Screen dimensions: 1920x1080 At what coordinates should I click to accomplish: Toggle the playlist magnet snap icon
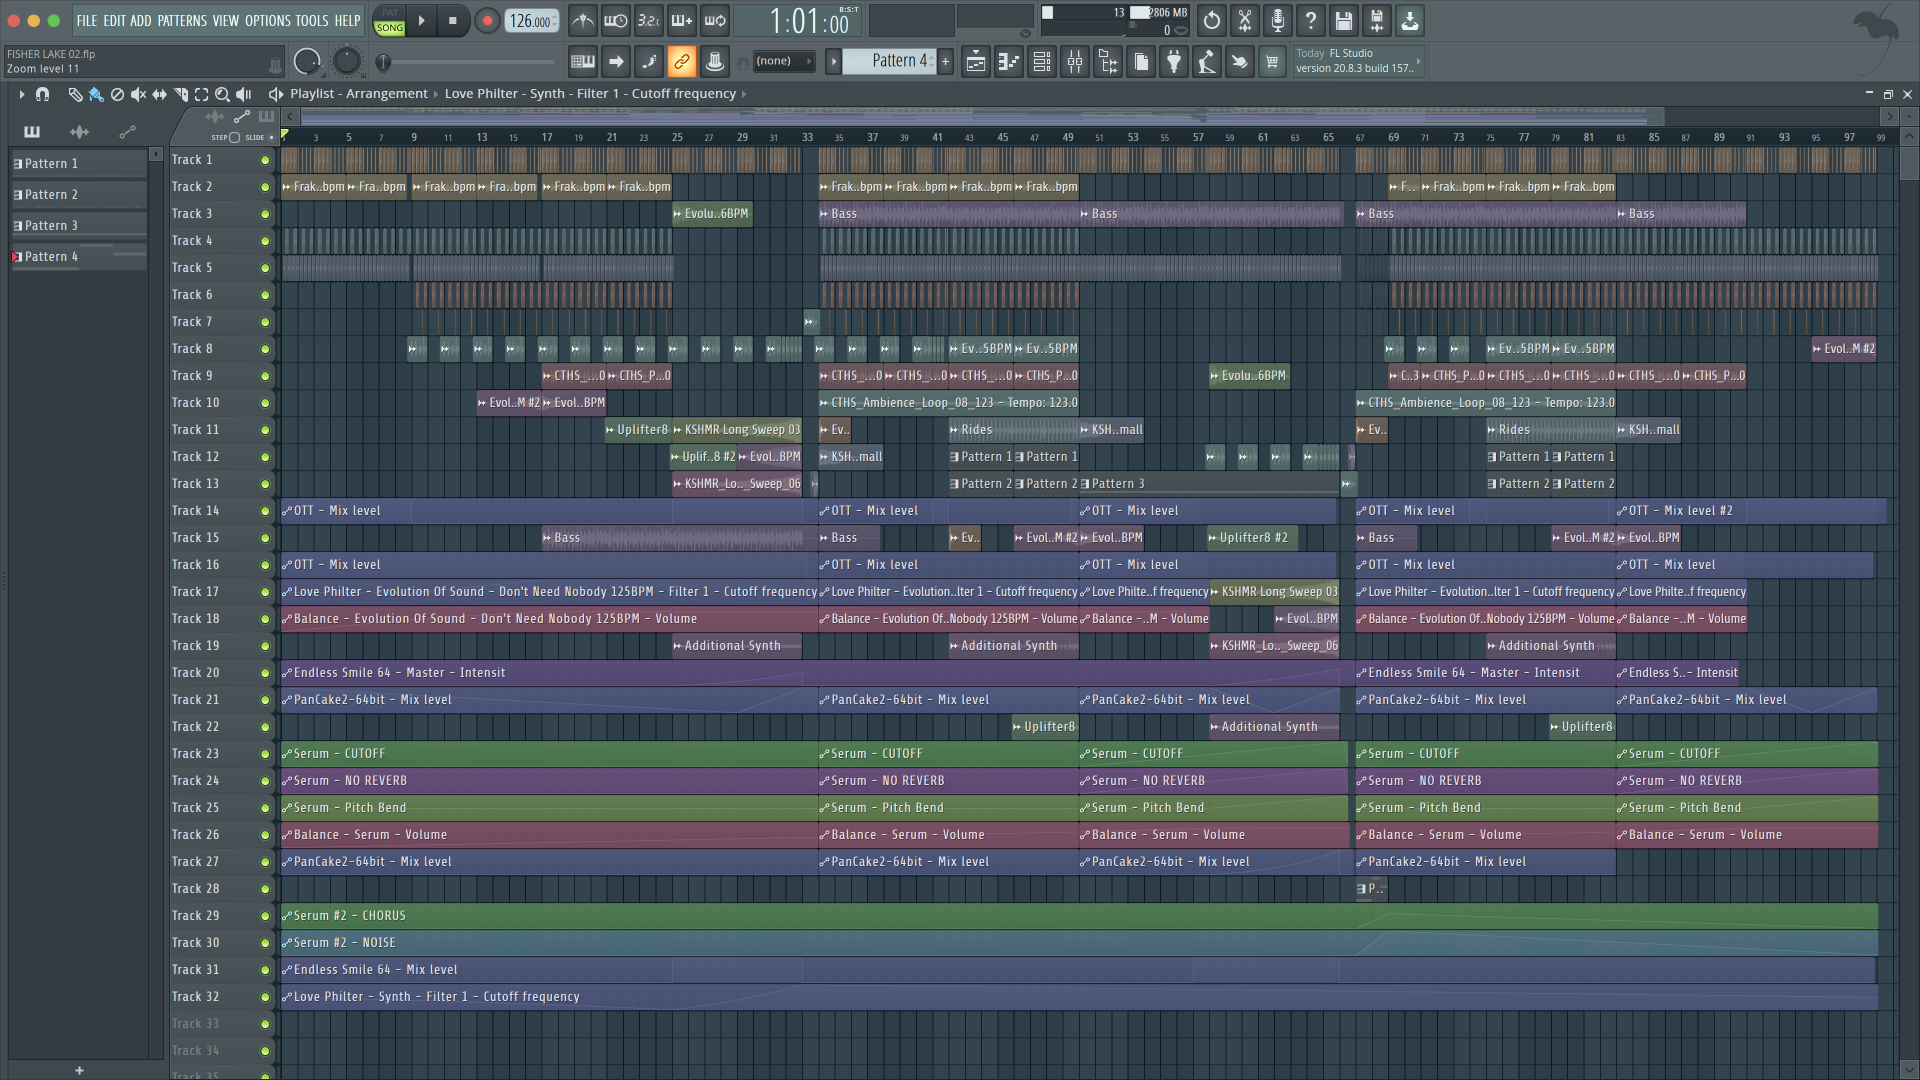[x=42, y=94]
